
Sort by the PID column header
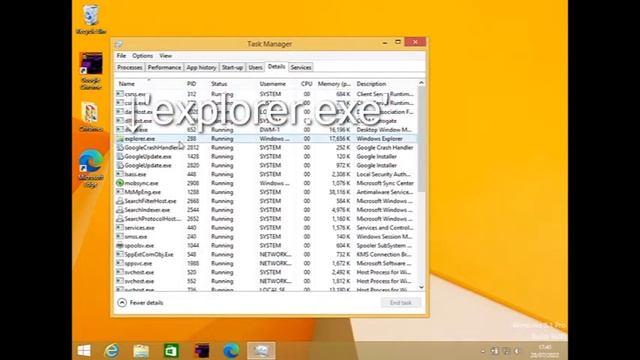(x=191, y=84)
